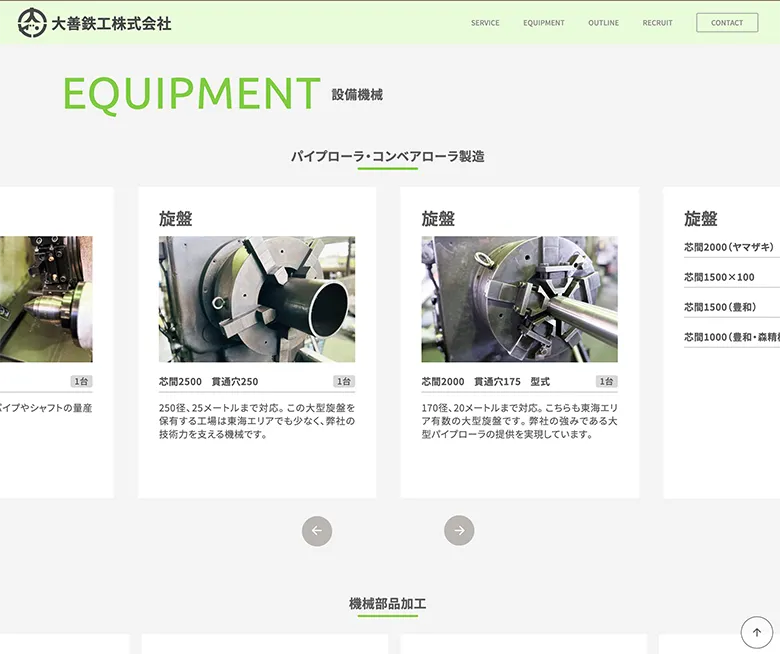Click the scroll-to-top arrow button
The image size is (780, 654).
[x=757, y=633]
